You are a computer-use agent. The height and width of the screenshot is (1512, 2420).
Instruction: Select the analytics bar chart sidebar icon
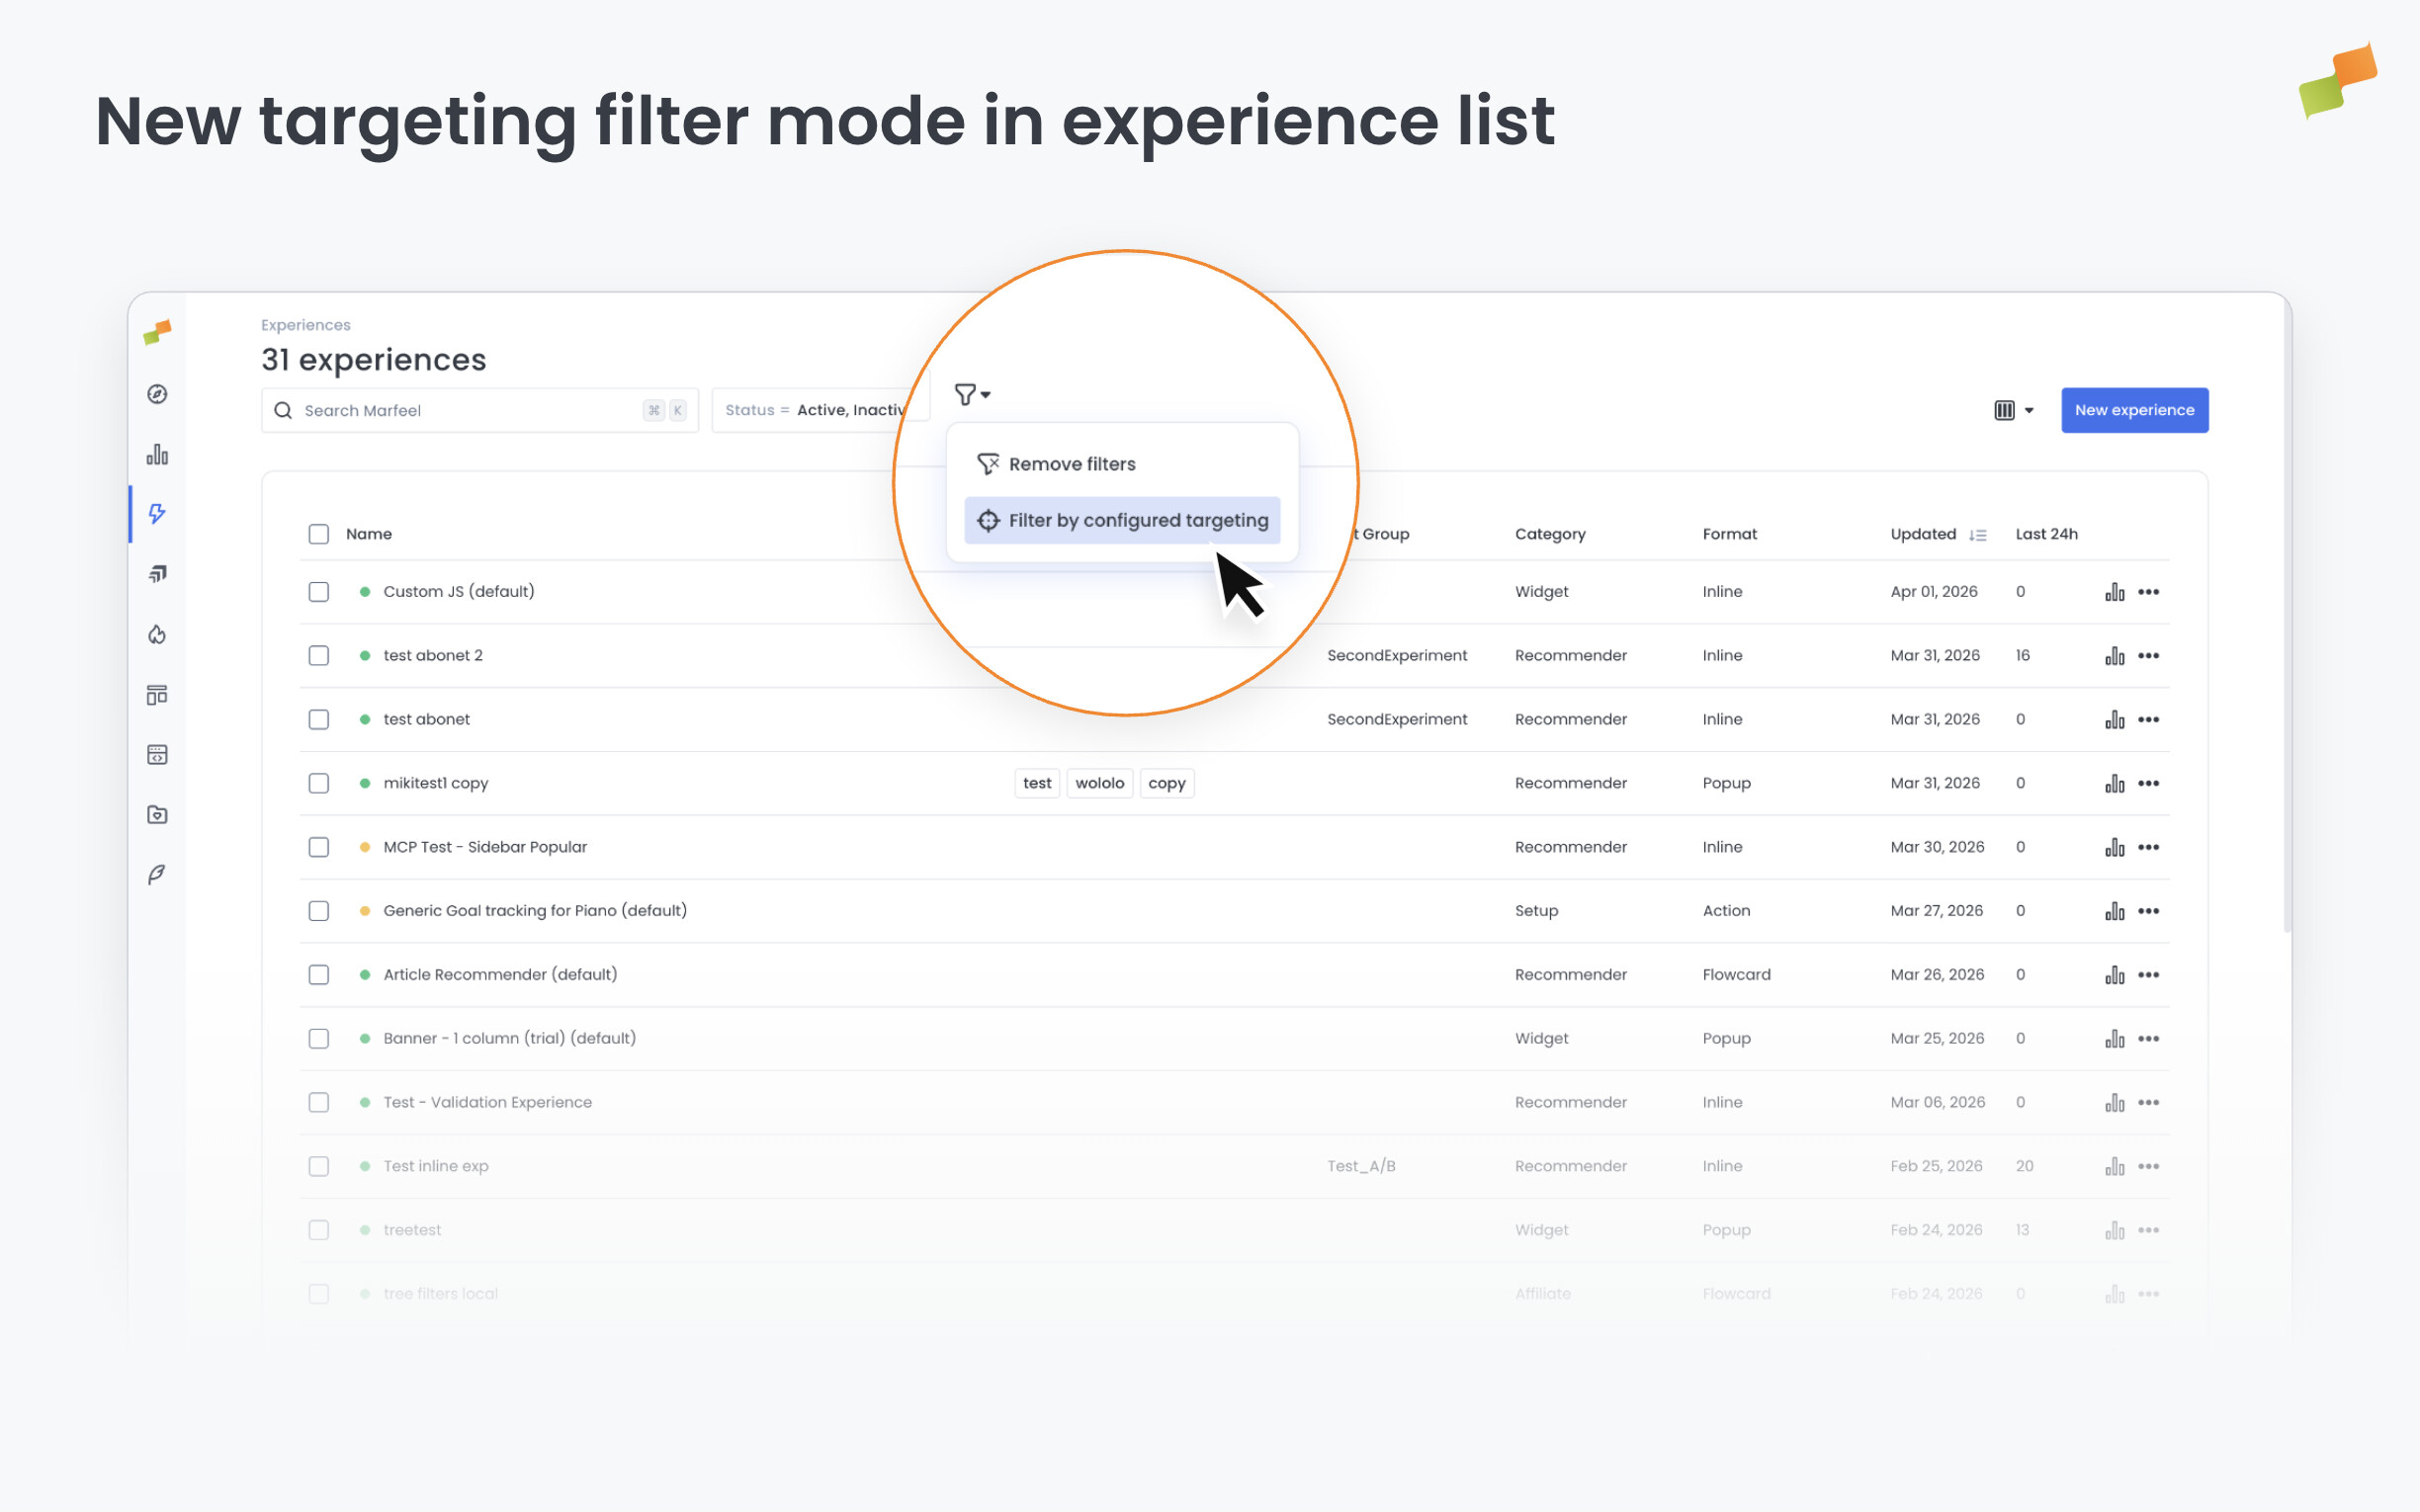157,454
